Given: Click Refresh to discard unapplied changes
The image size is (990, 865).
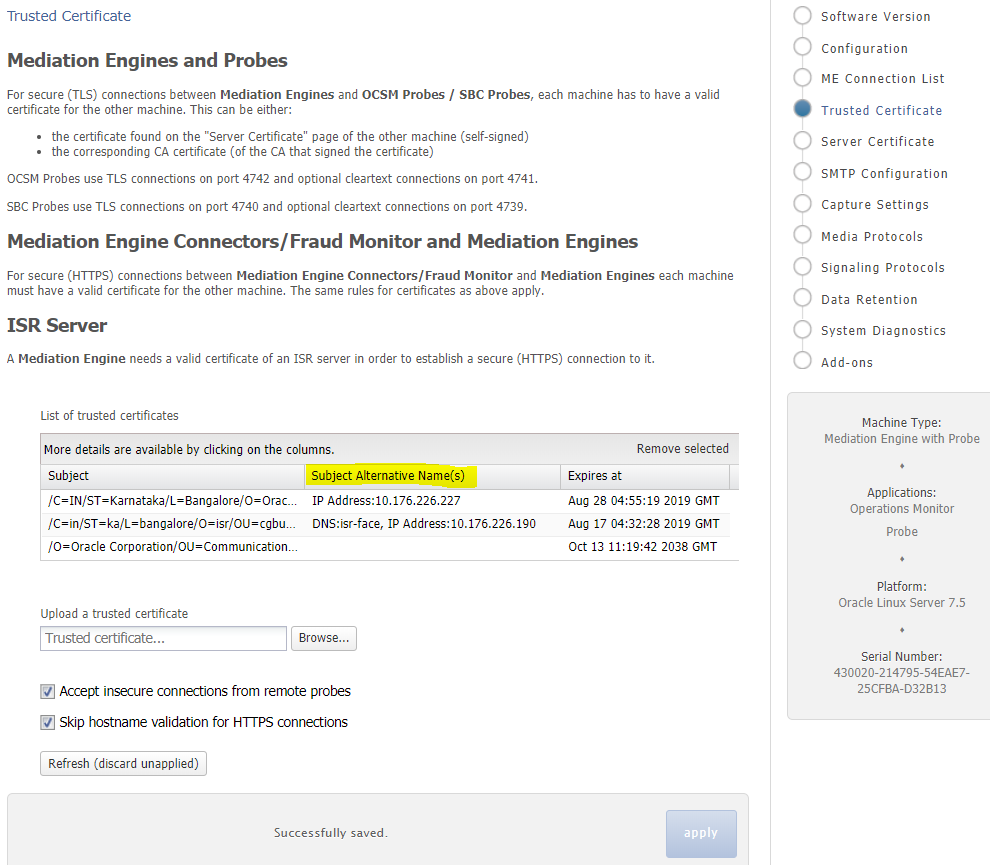Looking at the screenshot, I should pos(123,763).
